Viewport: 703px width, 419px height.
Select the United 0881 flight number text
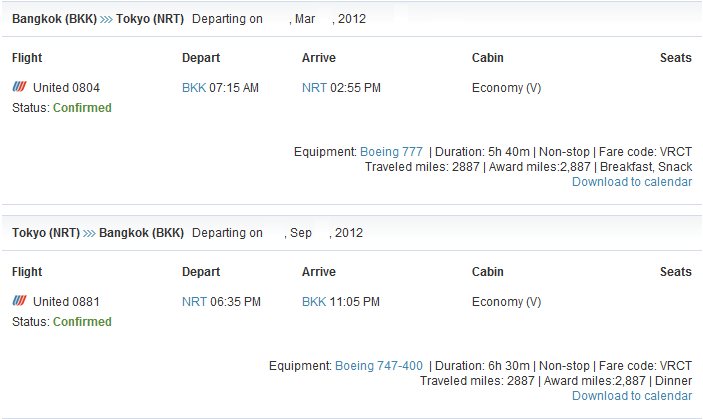point(66,302)
